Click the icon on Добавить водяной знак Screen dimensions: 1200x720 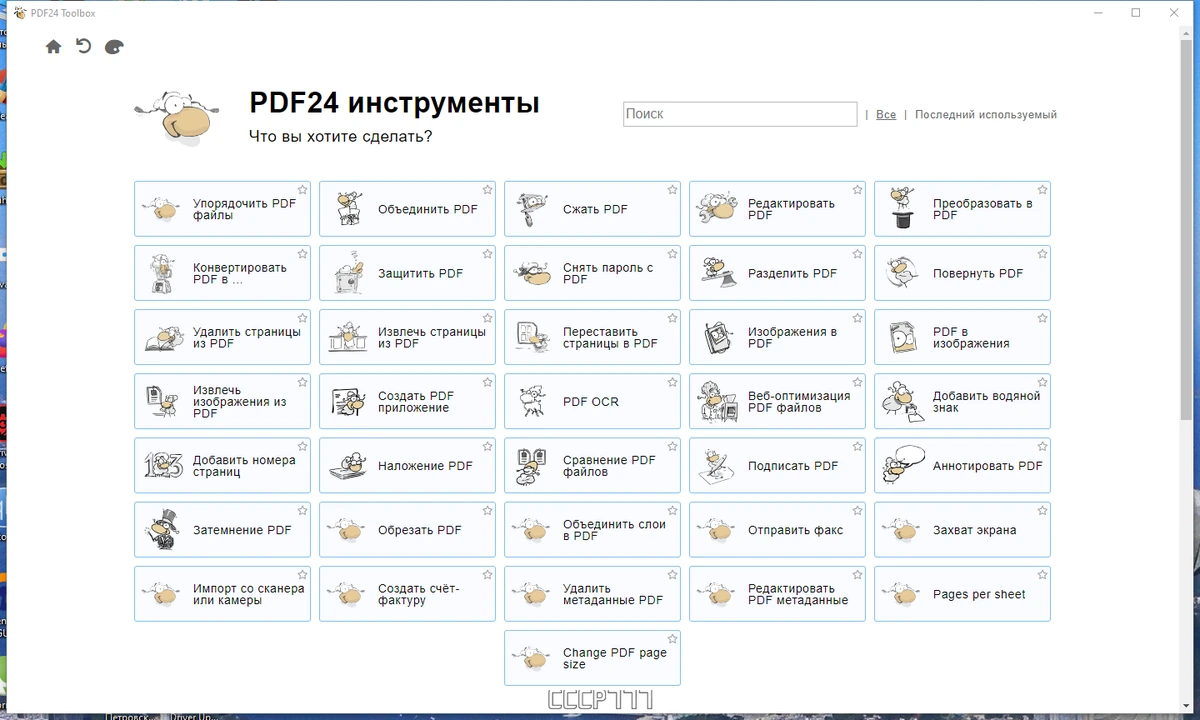pyautogui.click(x=902, y=401)
